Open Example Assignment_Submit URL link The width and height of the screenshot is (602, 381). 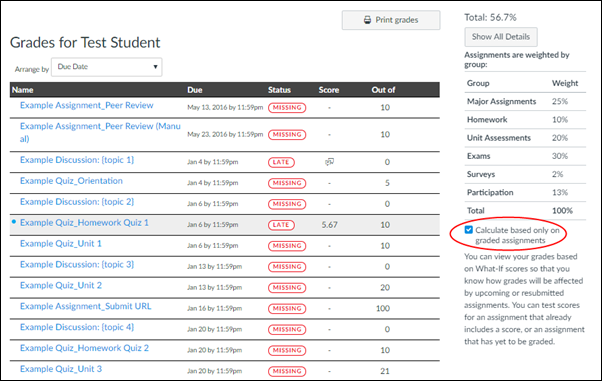tap(86, 306)
